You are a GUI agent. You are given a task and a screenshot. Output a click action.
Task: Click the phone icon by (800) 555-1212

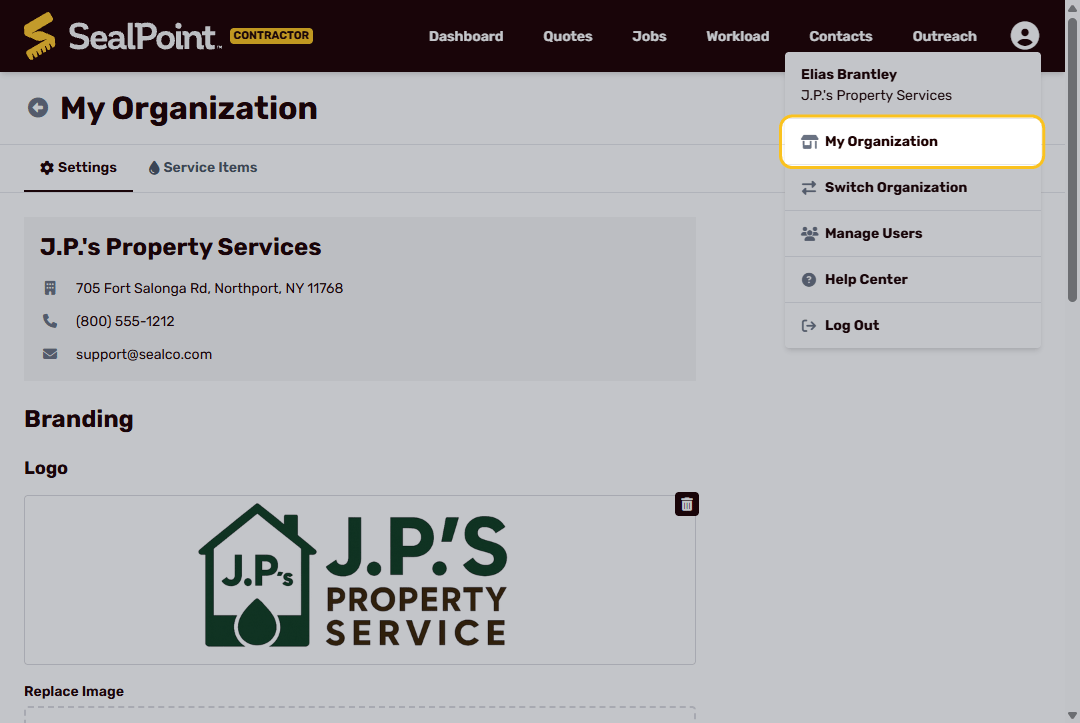pos(50,321)
